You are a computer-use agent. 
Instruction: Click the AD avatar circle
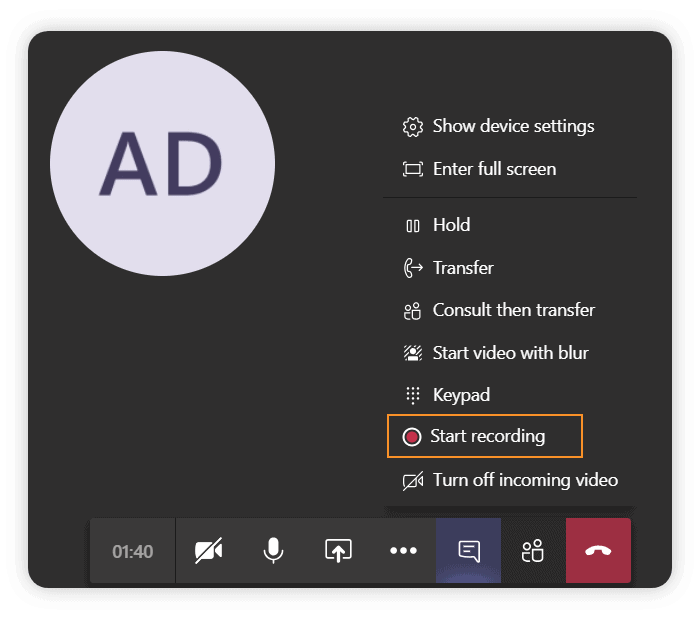[162, 163]
